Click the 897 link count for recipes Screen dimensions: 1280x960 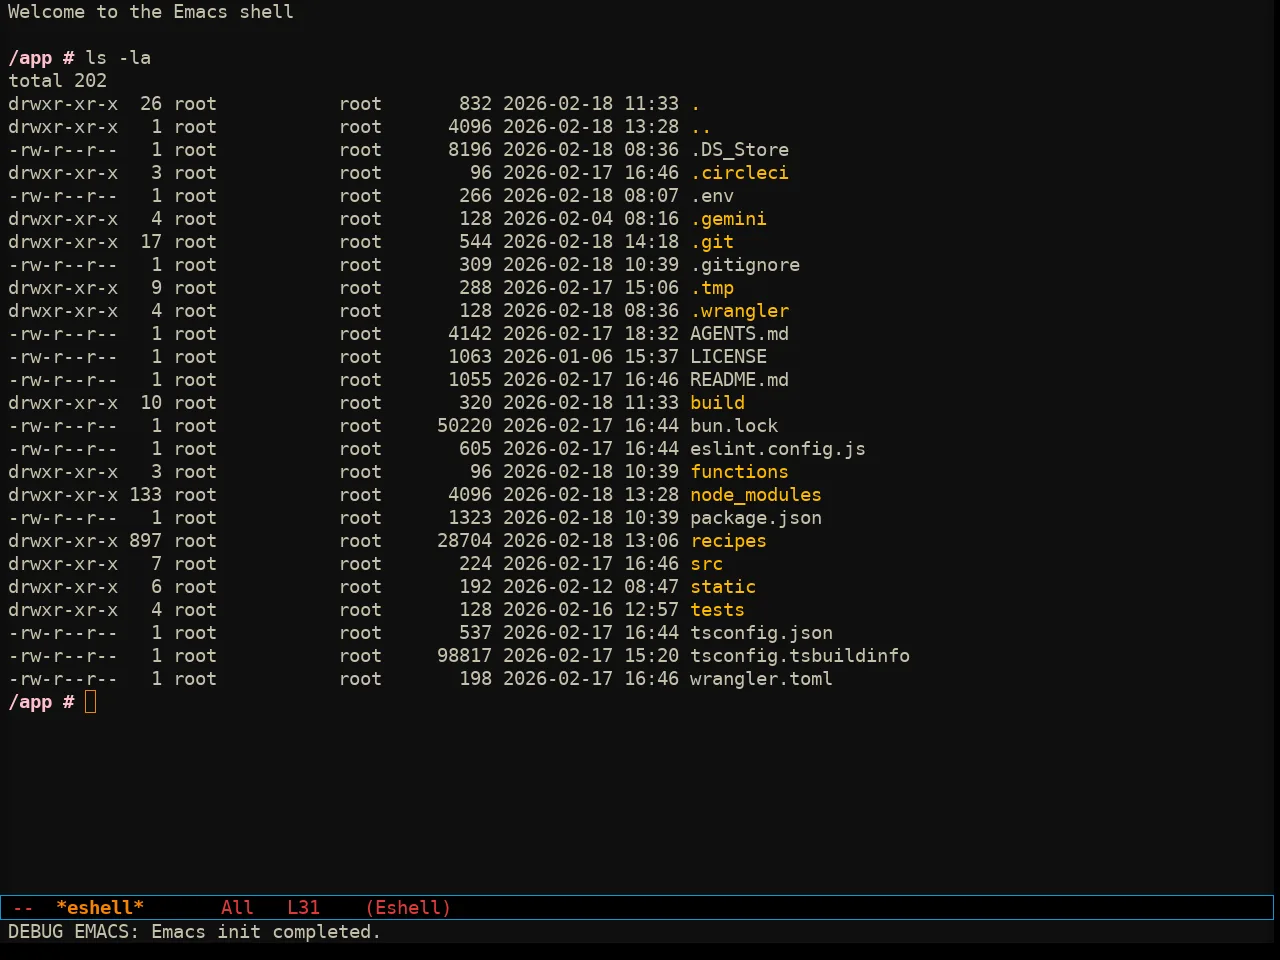(145, 541)
